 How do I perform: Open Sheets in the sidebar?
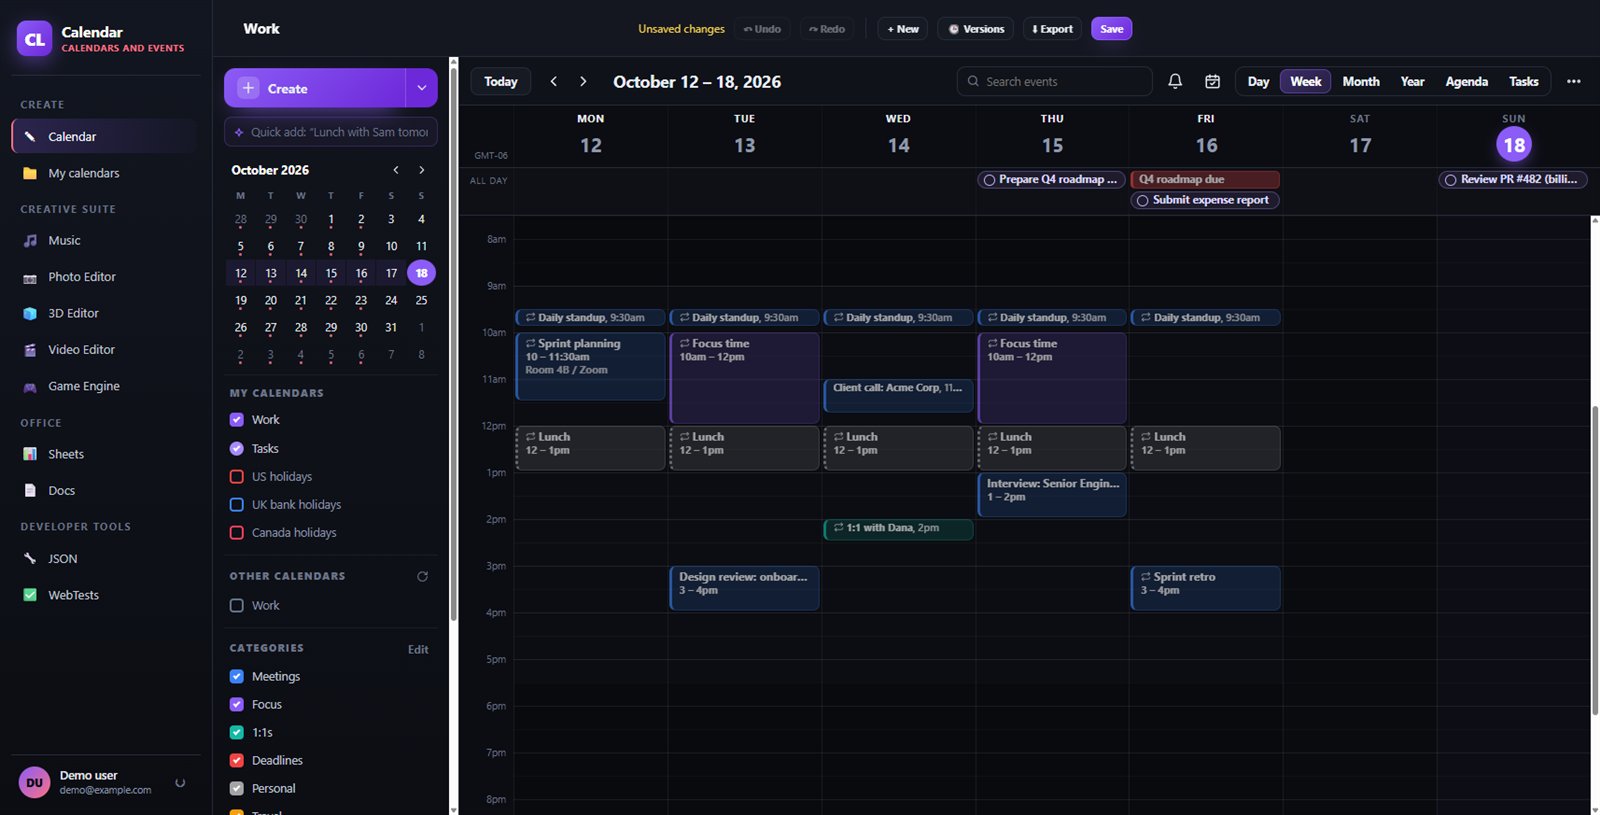point(105,454)
